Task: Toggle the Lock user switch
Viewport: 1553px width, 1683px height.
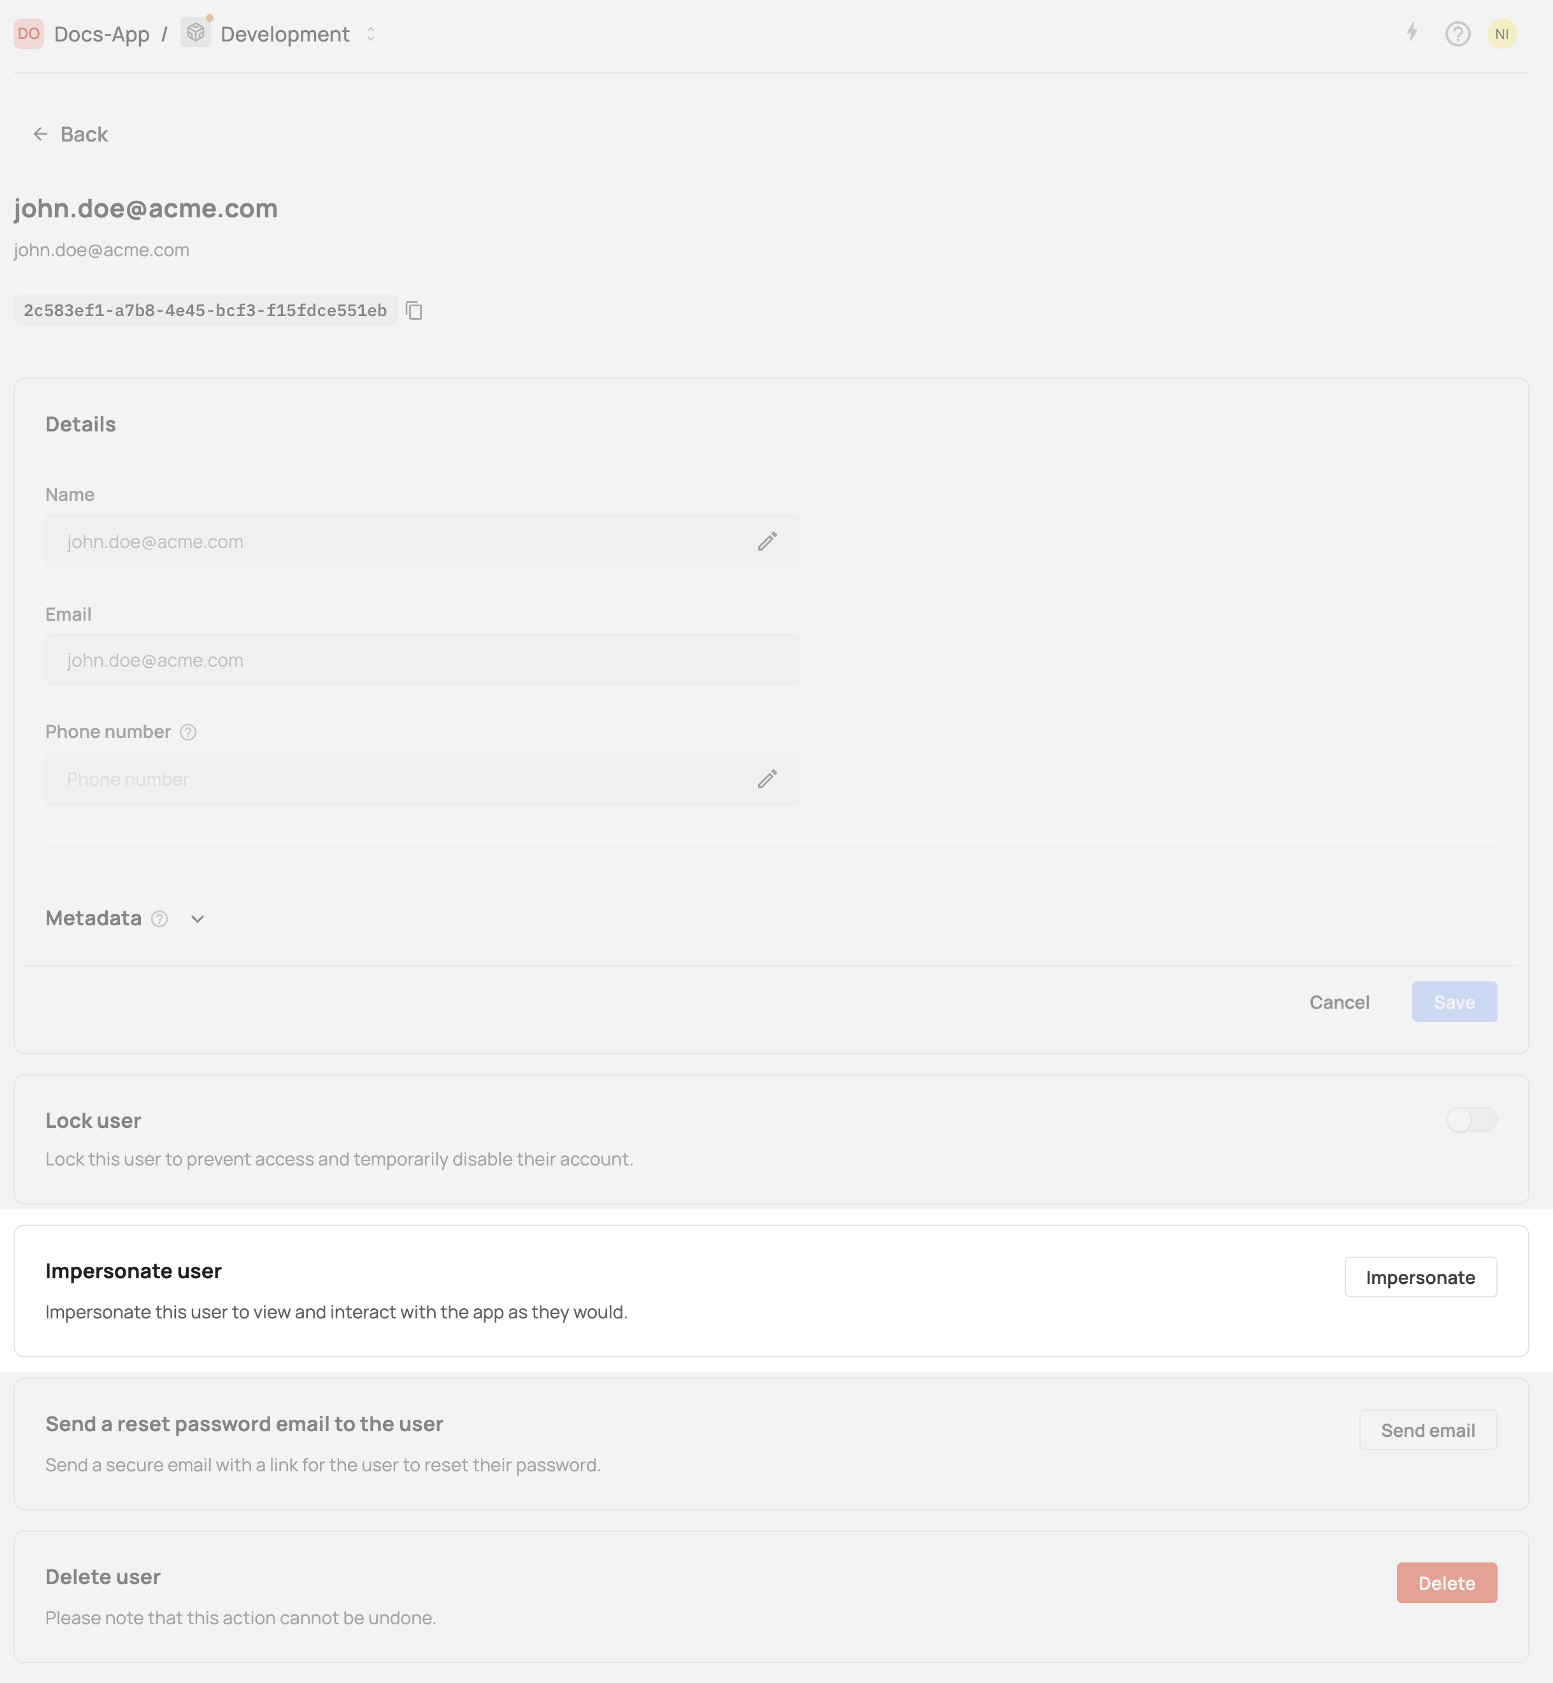Action: click(1471, 1120)
